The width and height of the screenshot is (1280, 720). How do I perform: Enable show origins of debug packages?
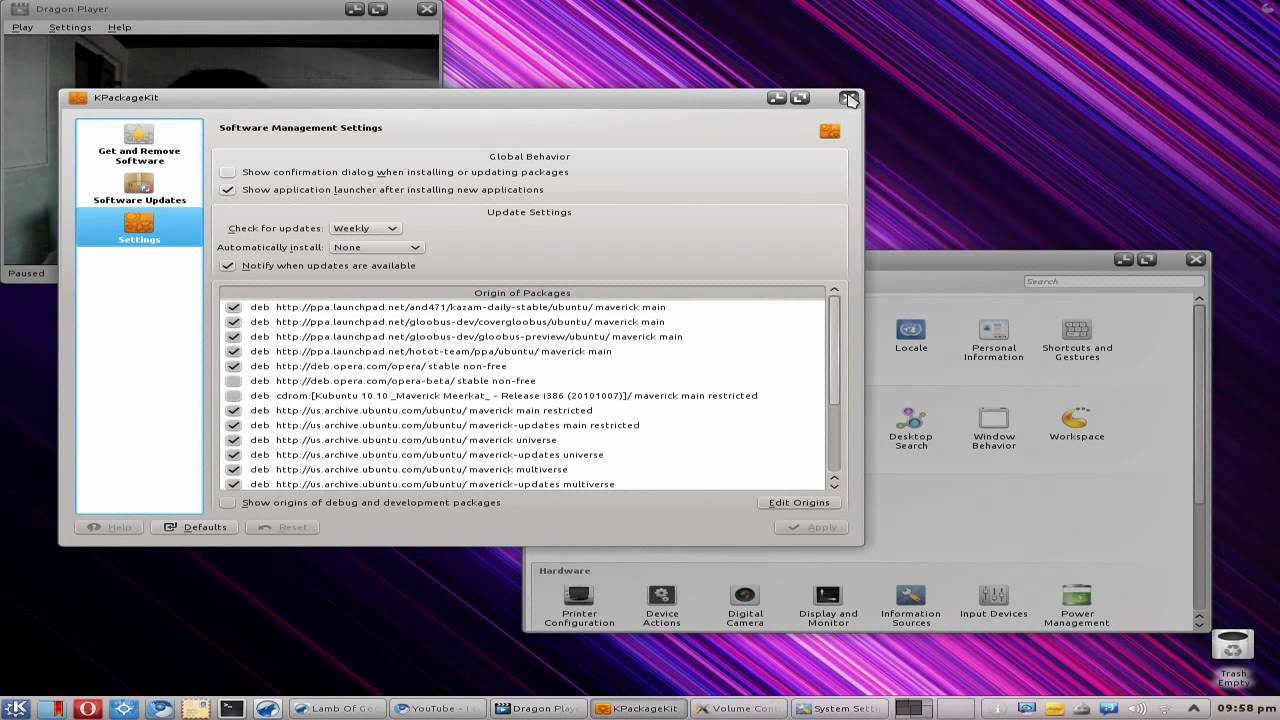coord(228,503)
